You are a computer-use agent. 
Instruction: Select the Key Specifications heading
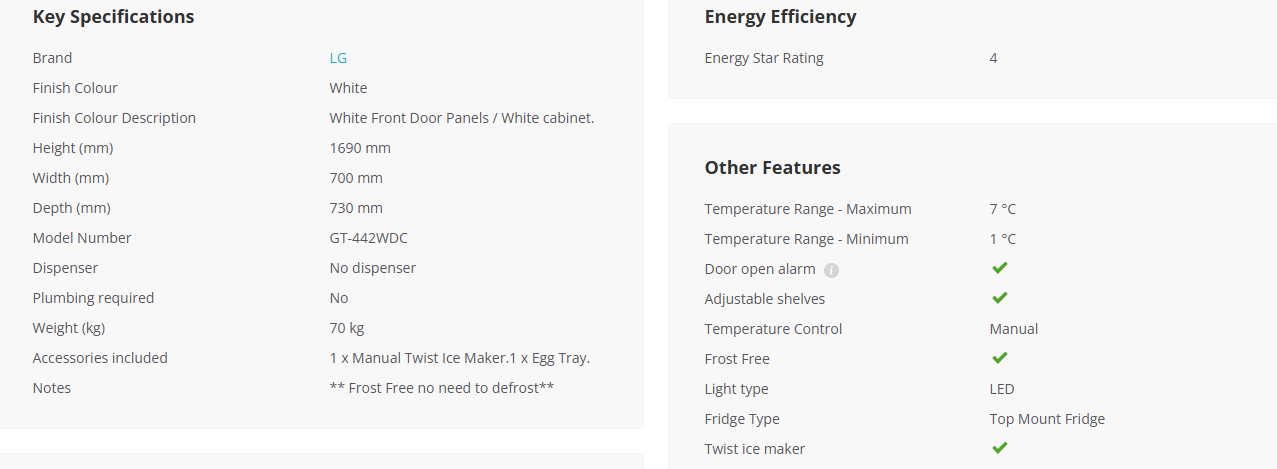113,17
